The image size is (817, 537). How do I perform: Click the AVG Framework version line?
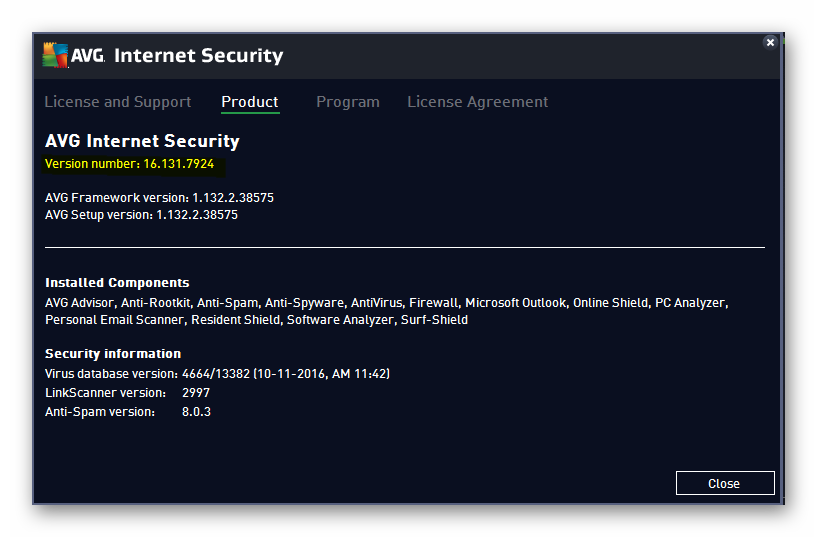point(159,198)
